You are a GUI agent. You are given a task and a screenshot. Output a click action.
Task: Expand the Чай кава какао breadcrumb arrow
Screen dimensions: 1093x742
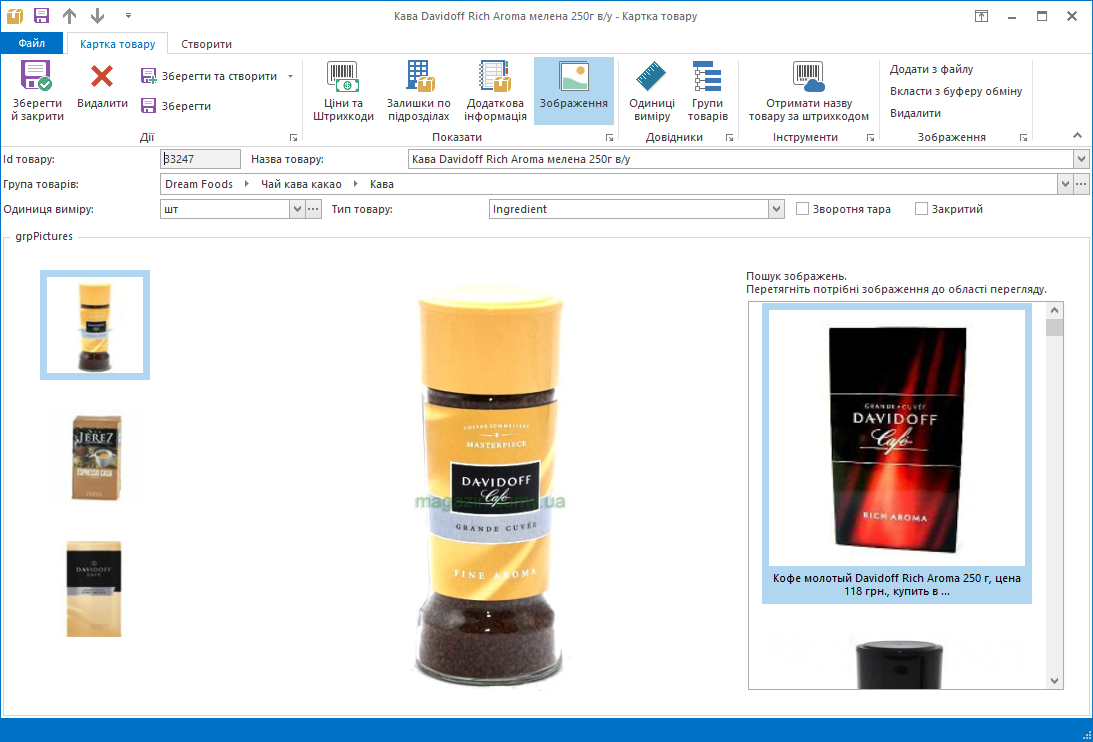tap(356, 184)
